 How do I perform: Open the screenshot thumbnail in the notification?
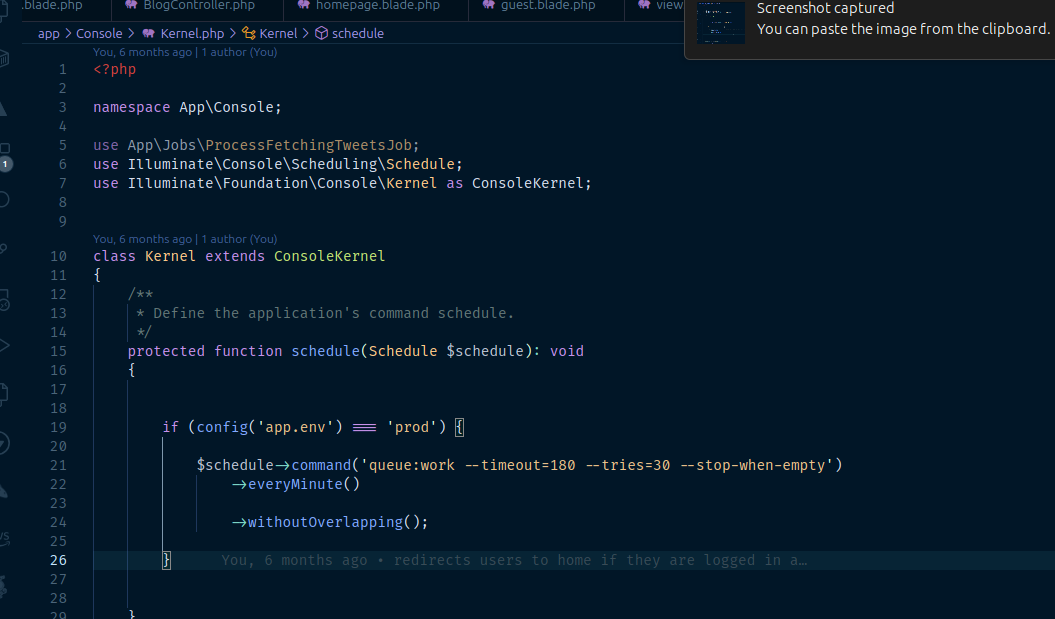[x=720, y=22]
